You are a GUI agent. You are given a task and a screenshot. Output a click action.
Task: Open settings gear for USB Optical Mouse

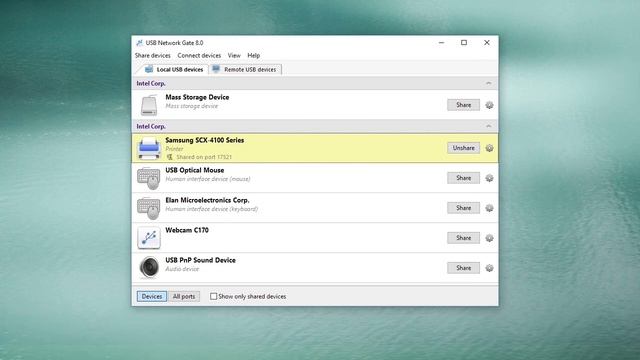(x=489, y=178)
